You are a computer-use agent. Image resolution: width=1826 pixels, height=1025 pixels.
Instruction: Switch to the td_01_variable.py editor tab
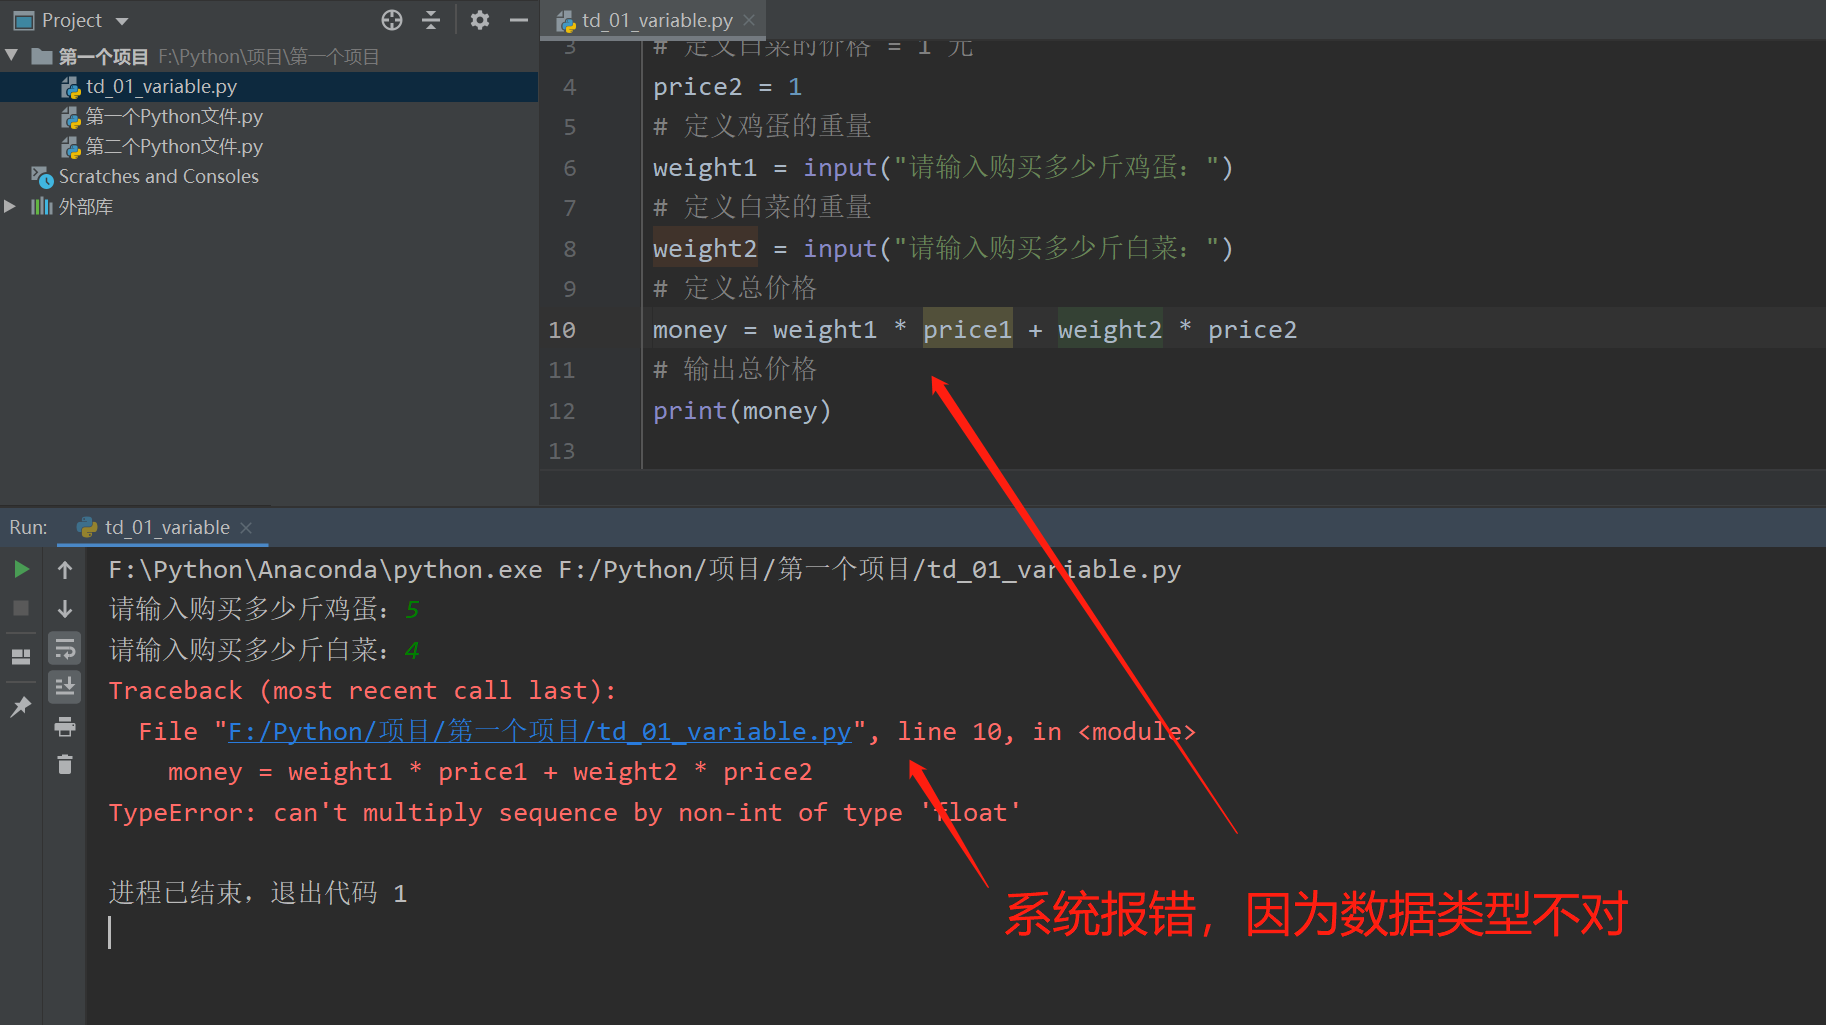(656, 20)
